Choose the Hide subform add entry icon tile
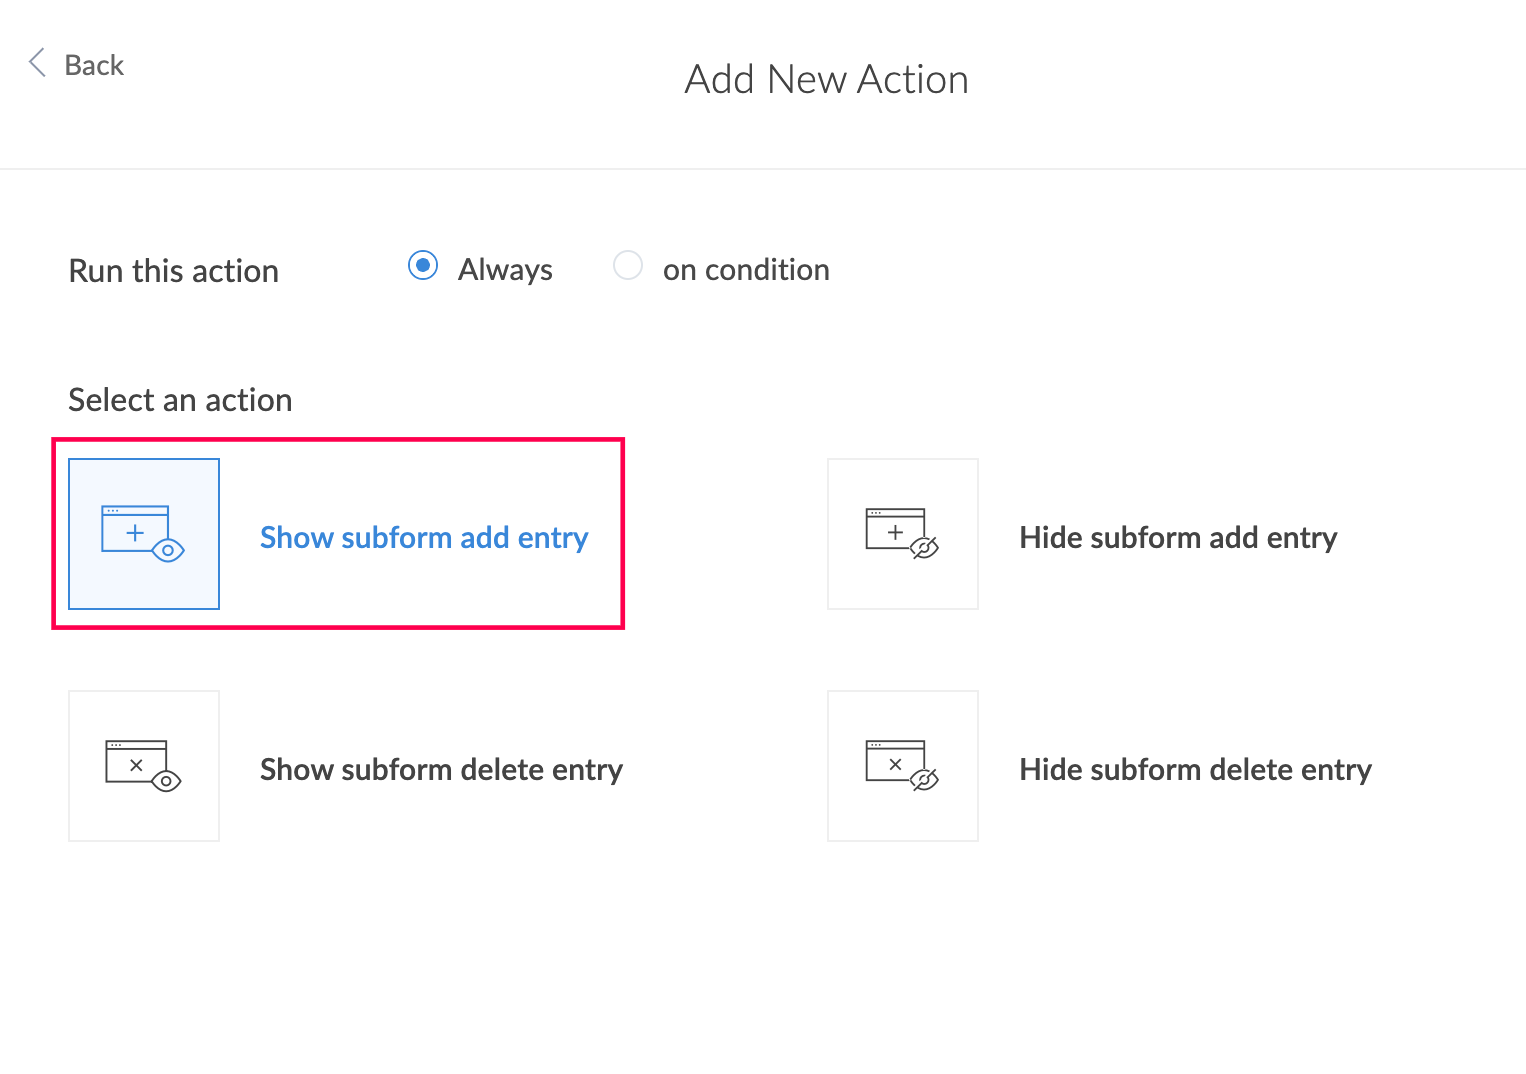The image size is (1526, 1074). coord(903,534)
